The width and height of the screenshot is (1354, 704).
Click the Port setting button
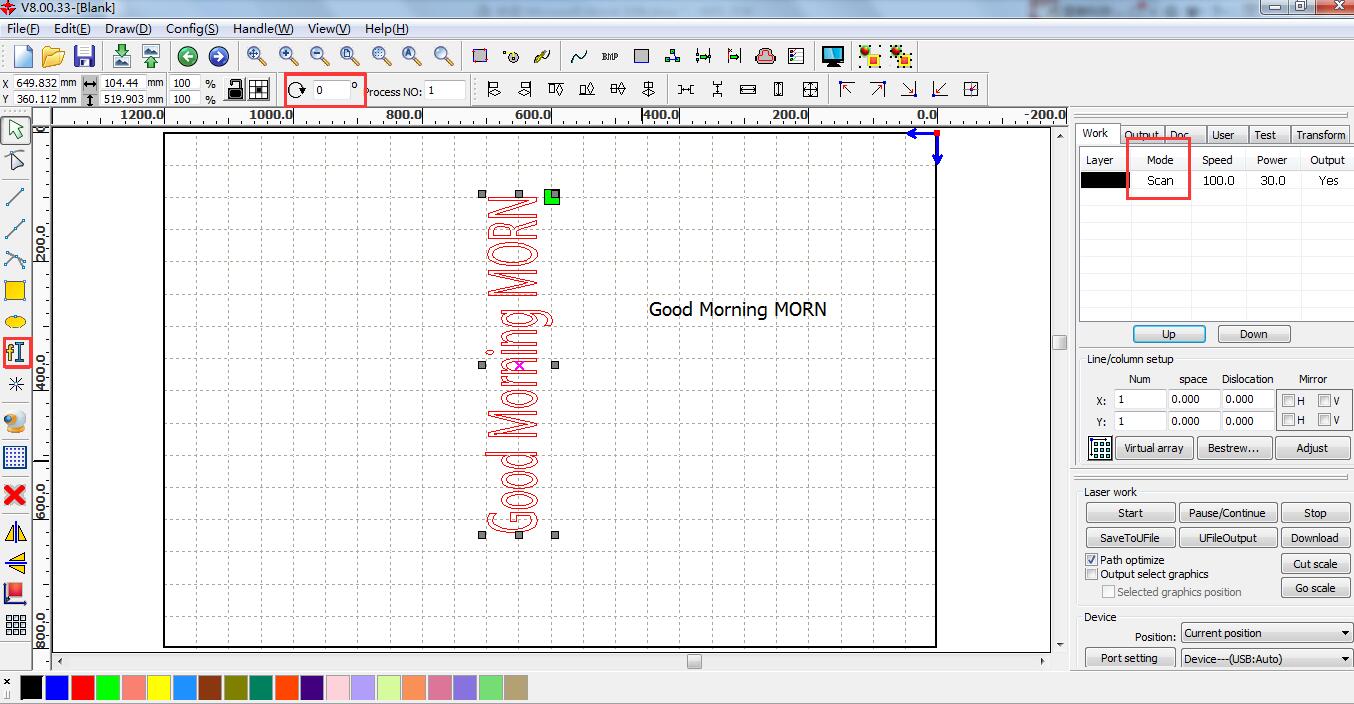[1129, 658]
